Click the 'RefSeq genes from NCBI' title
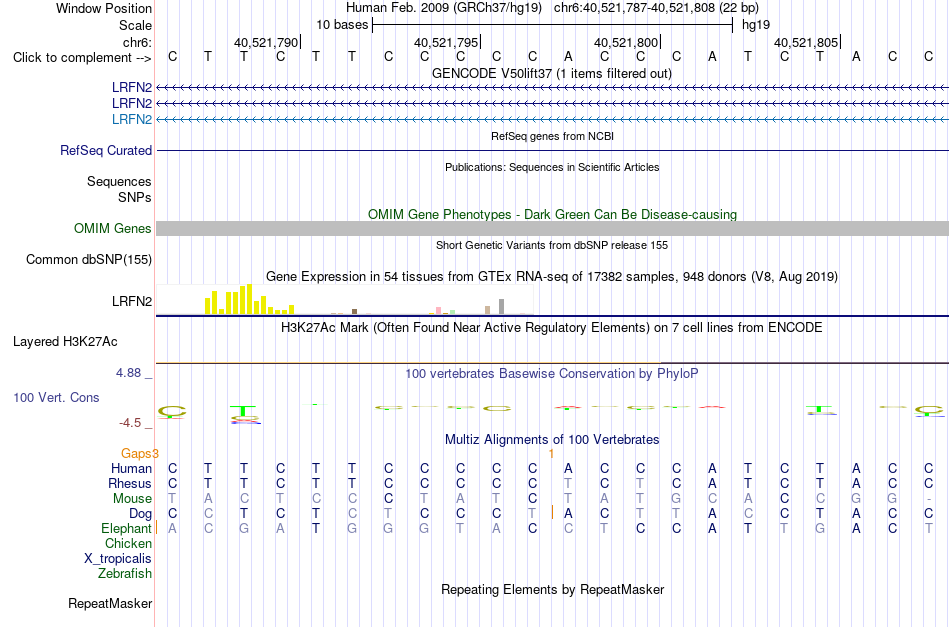Viewport: 950px width, 627px height. tap(552, 136)
